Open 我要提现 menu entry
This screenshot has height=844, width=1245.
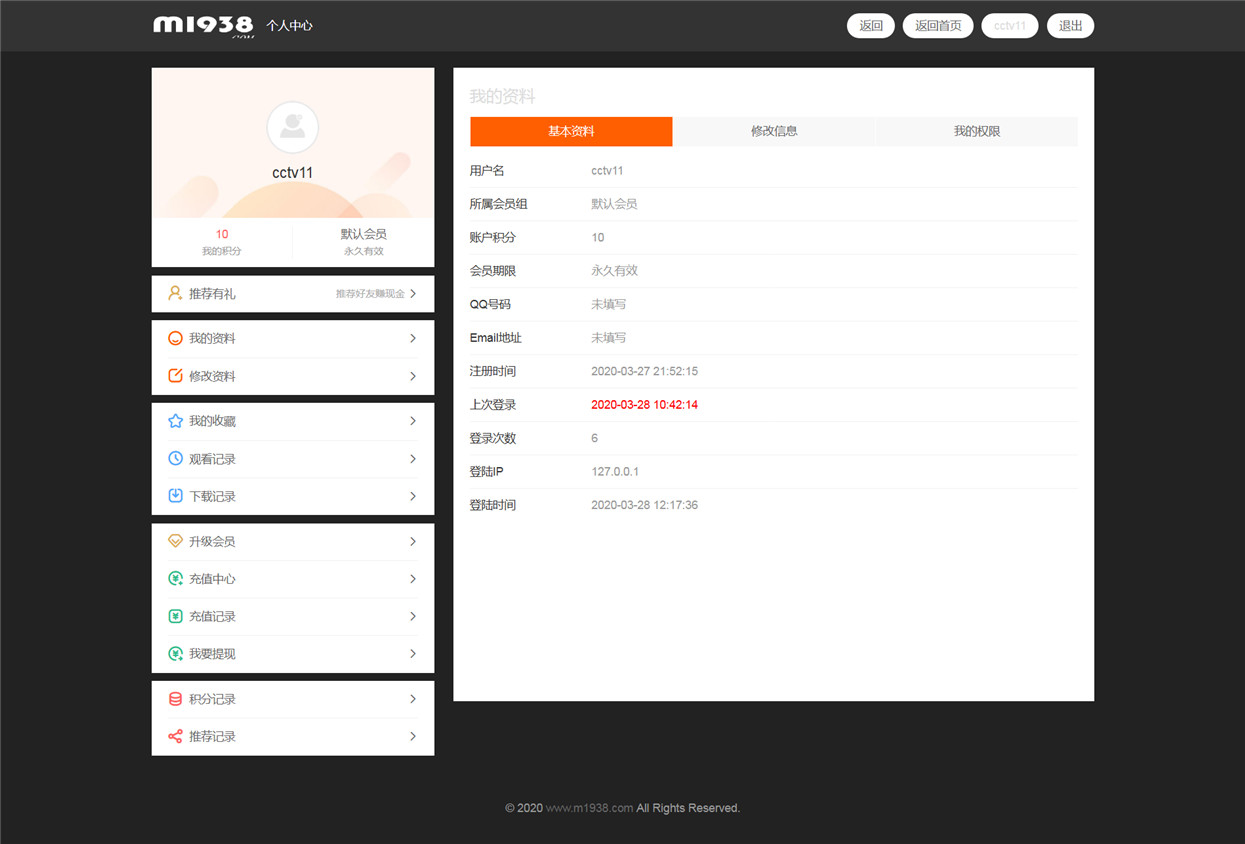coord(293,654)
